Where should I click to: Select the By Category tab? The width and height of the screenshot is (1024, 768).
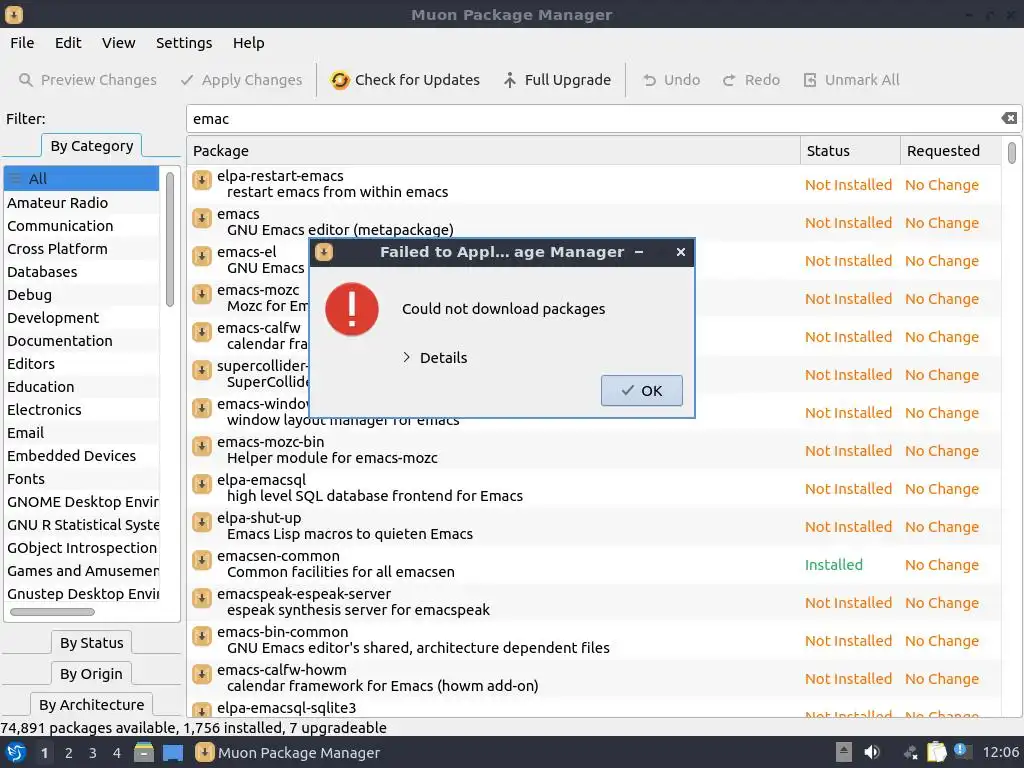click(x=91, y=146)
